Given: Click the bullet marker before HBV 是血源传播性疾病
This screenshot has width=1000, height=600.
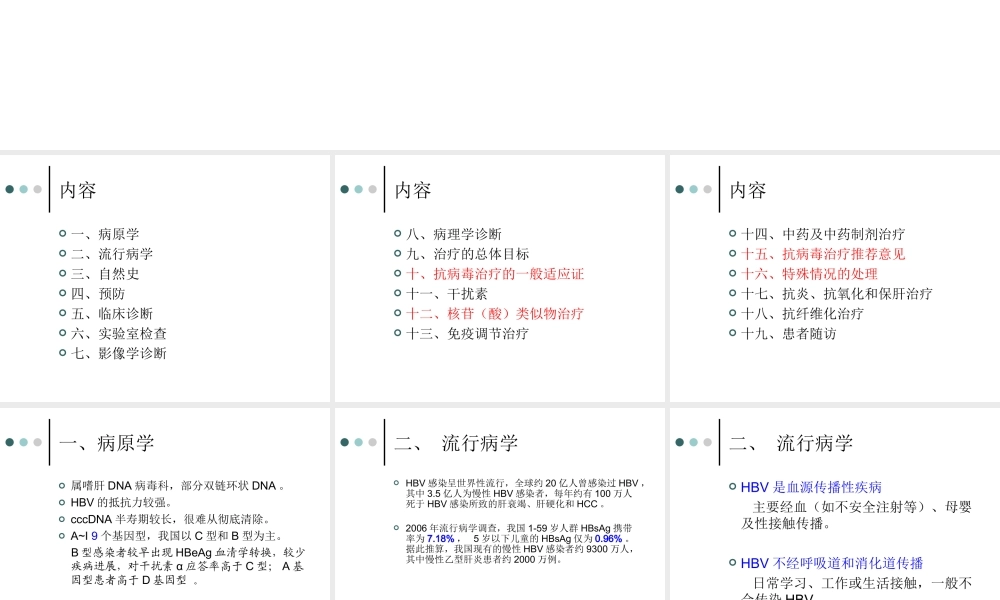Looking at the screenshot, I should coord(732,487).
